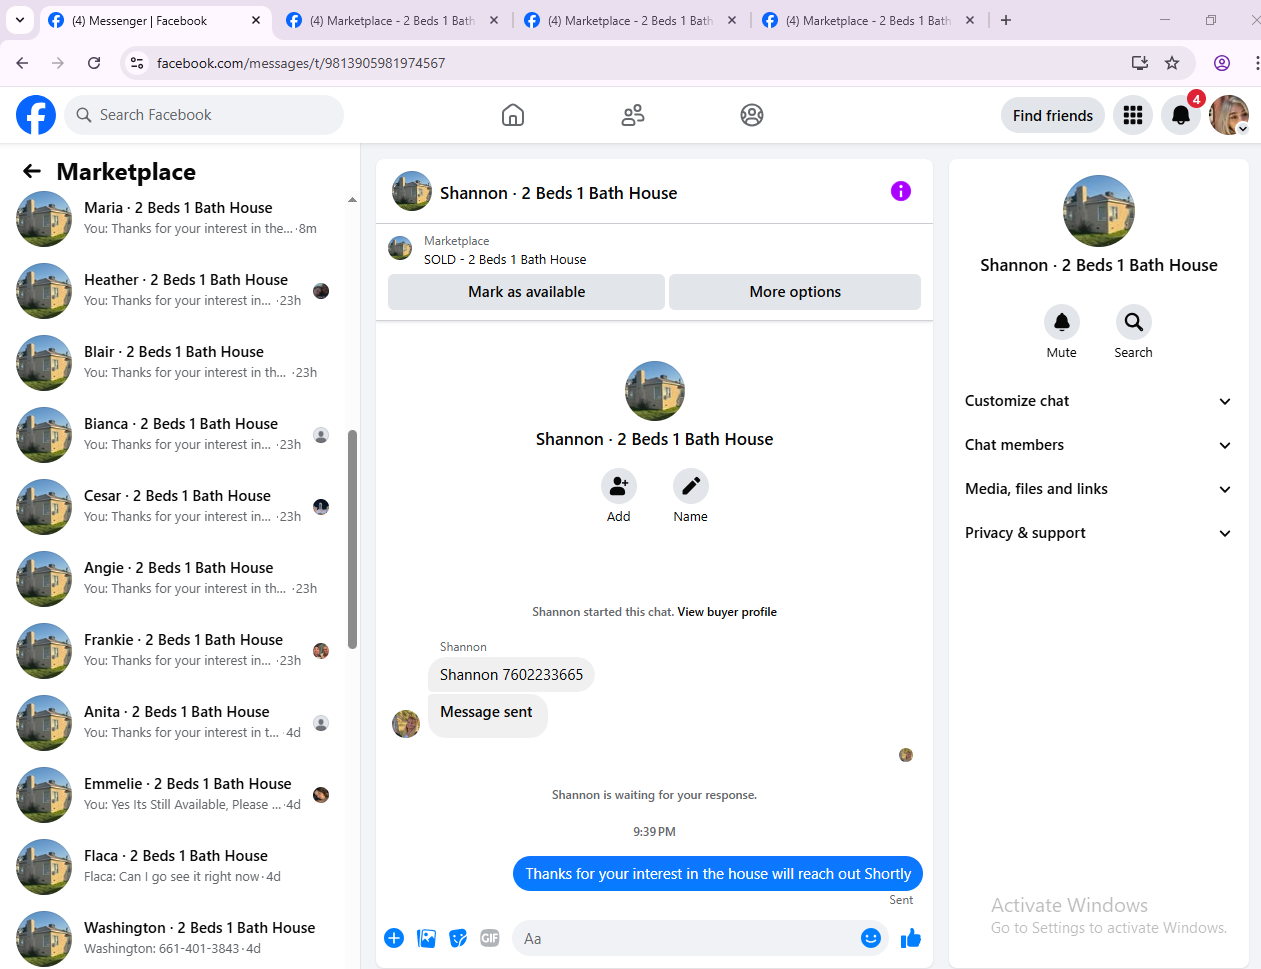
Task: Attach a photo using the image icon
Action: click(427, 938)
